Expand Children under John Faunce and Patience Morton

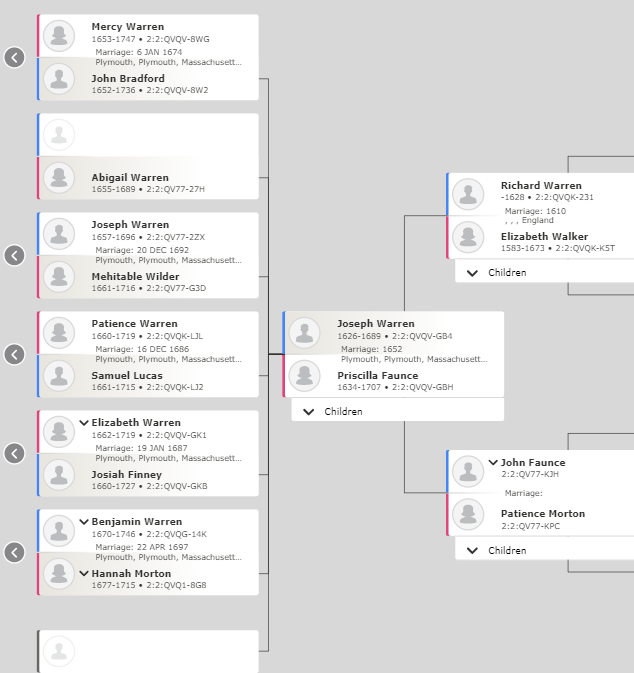click(x=544, y=550)
